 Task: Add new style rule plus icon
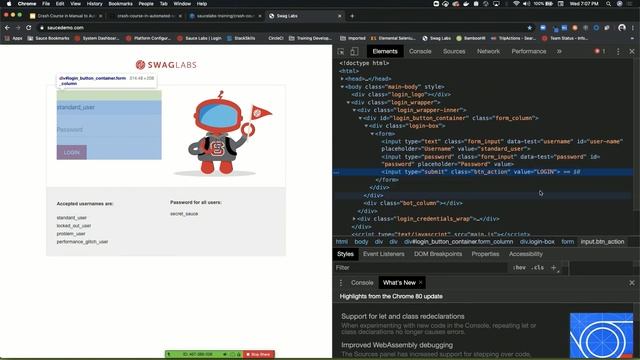point(554,268)
